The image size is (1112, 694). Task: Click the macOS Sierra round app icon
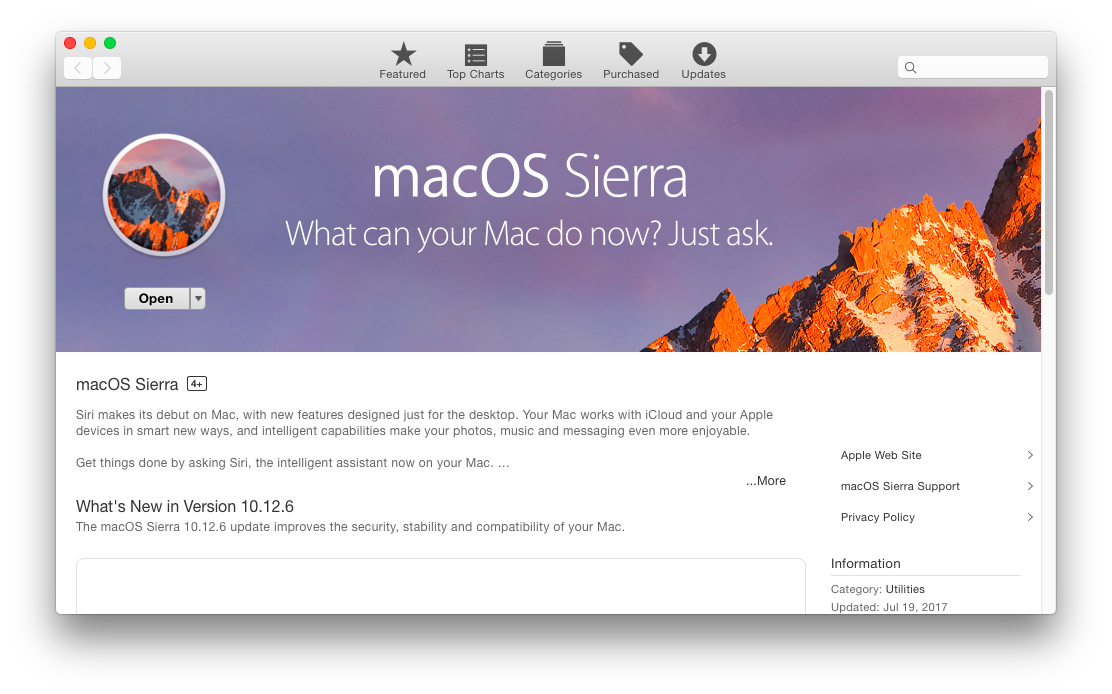coord(164,195)
